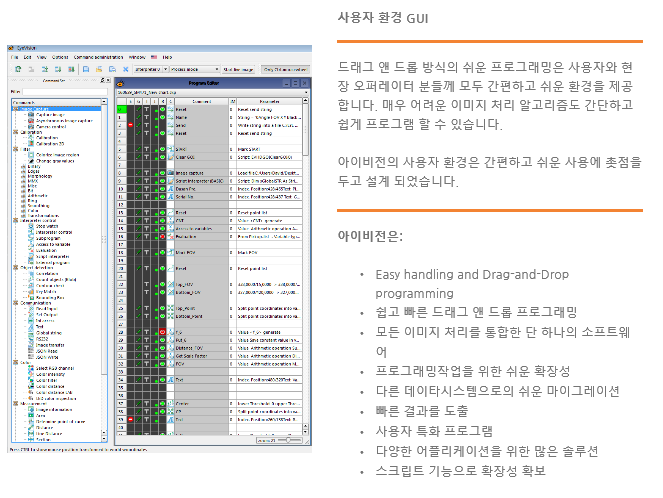
Task: Open the Command administration menu
Action: (x=98, y=58)
